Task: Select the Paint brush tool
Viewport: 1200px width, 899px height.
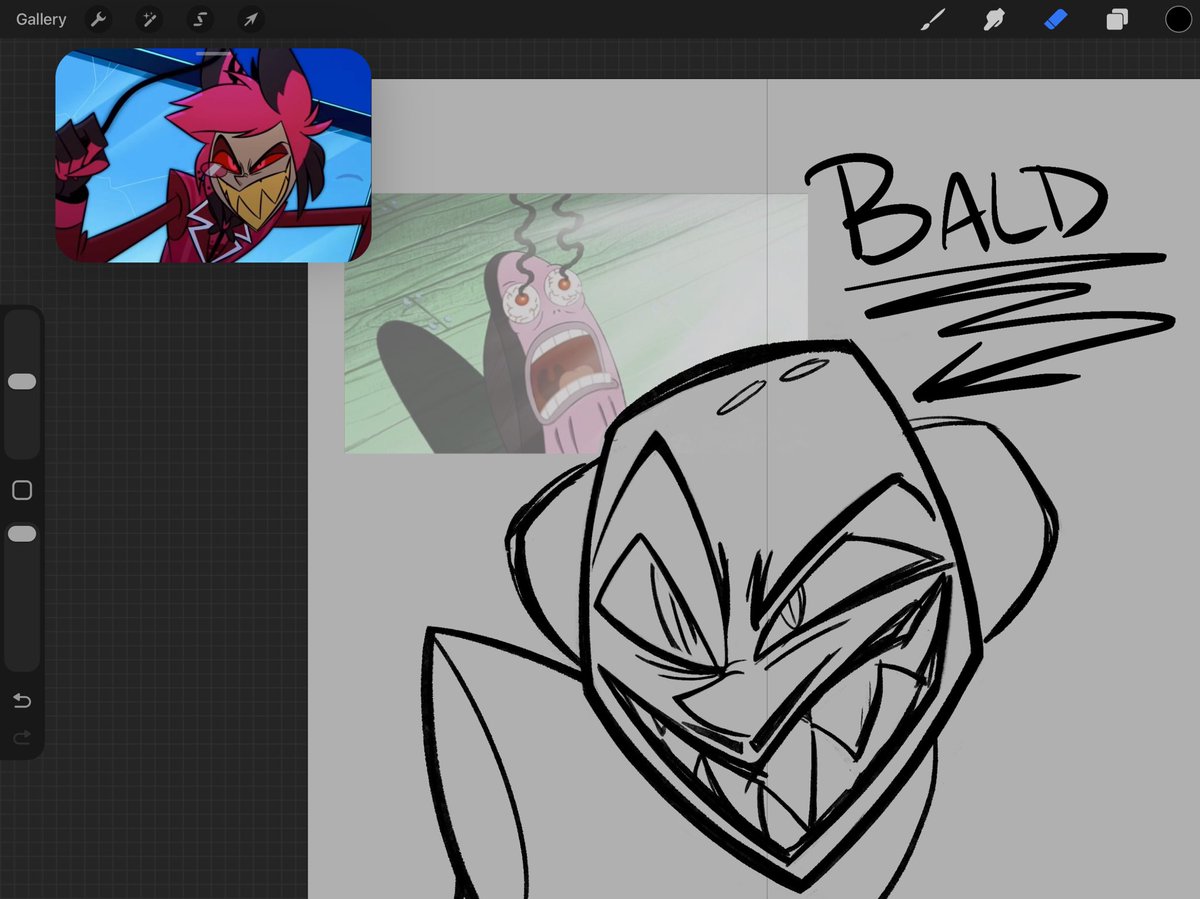Action: tap(932, 19)
